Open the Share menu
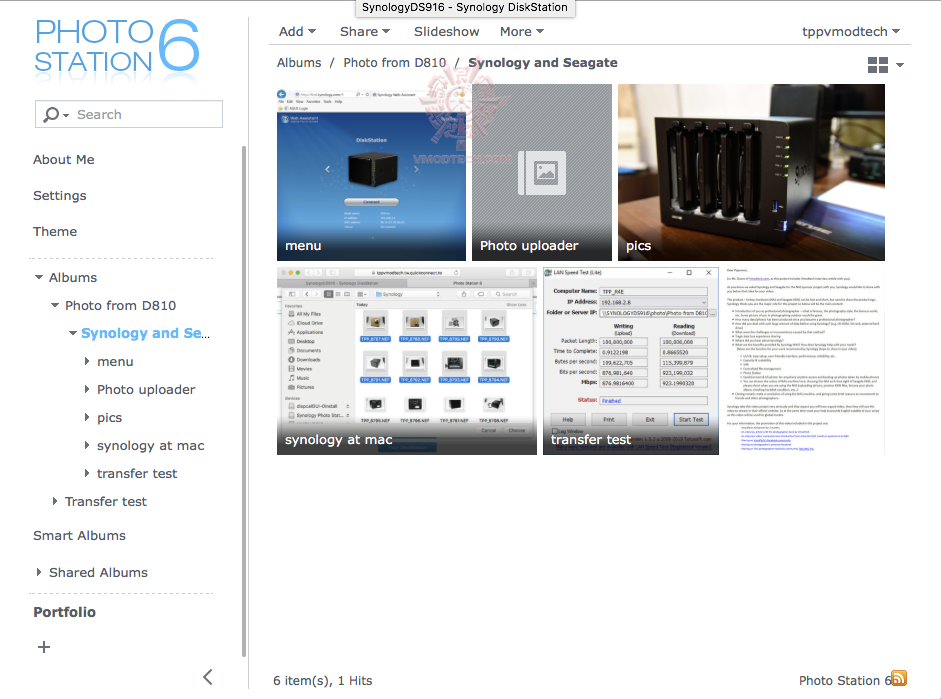The height and width of the screenshot is (699, 941). click(365, 31)
